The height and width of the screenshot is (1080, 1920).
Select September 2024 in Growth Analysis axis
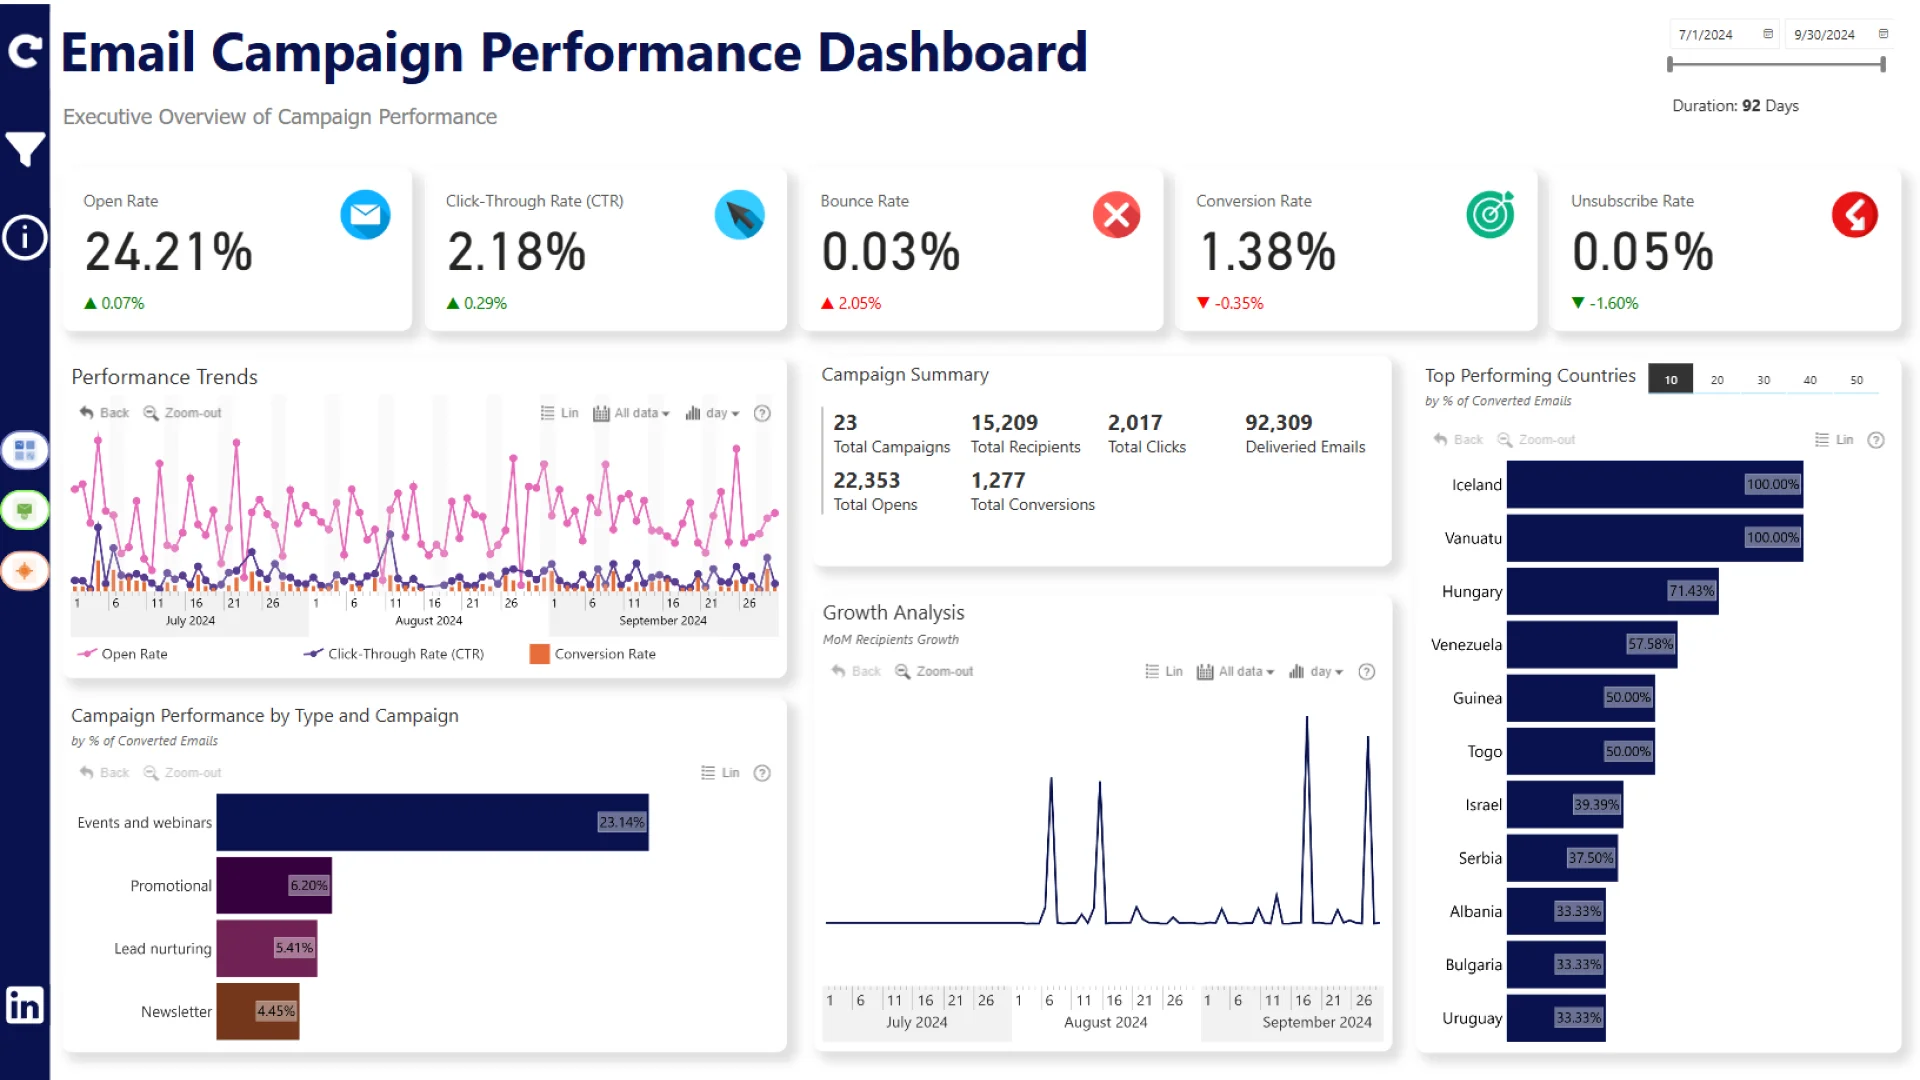[x=1316, y=1022]
